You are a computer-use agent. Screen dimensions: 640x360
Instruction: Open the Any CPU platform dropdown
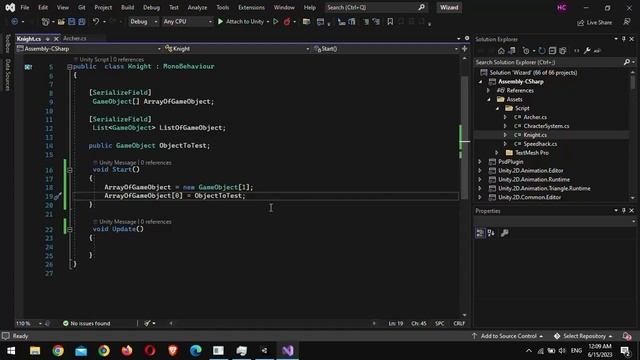tap(187, 22)
